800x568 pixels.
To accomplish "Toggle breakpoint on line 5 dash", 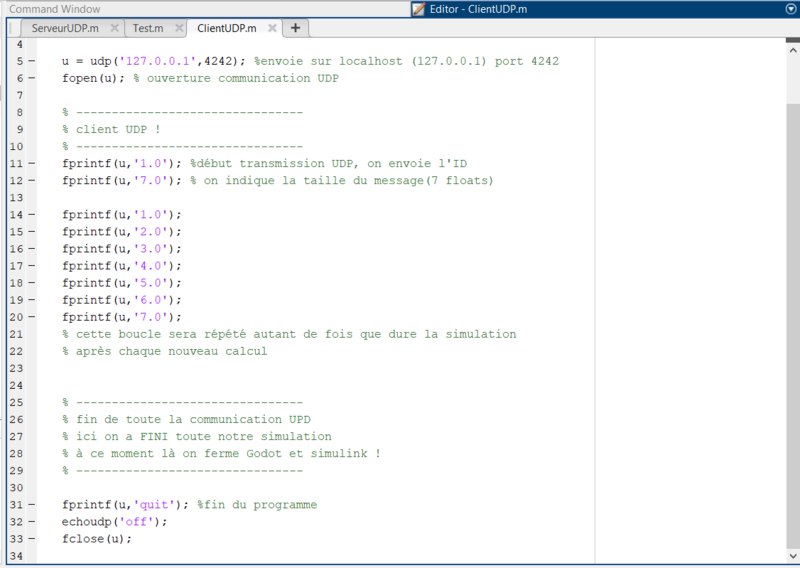I will click(x=31, y=62).
